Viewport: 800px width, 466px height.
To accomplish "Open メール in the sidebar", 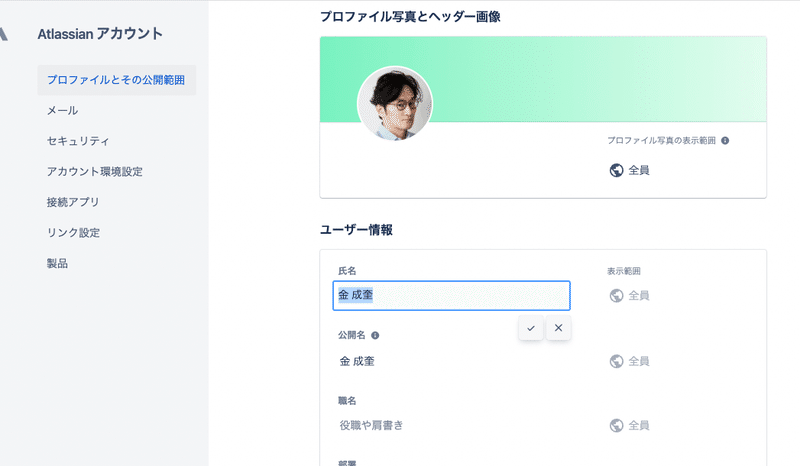I will (x=63, y=110).
